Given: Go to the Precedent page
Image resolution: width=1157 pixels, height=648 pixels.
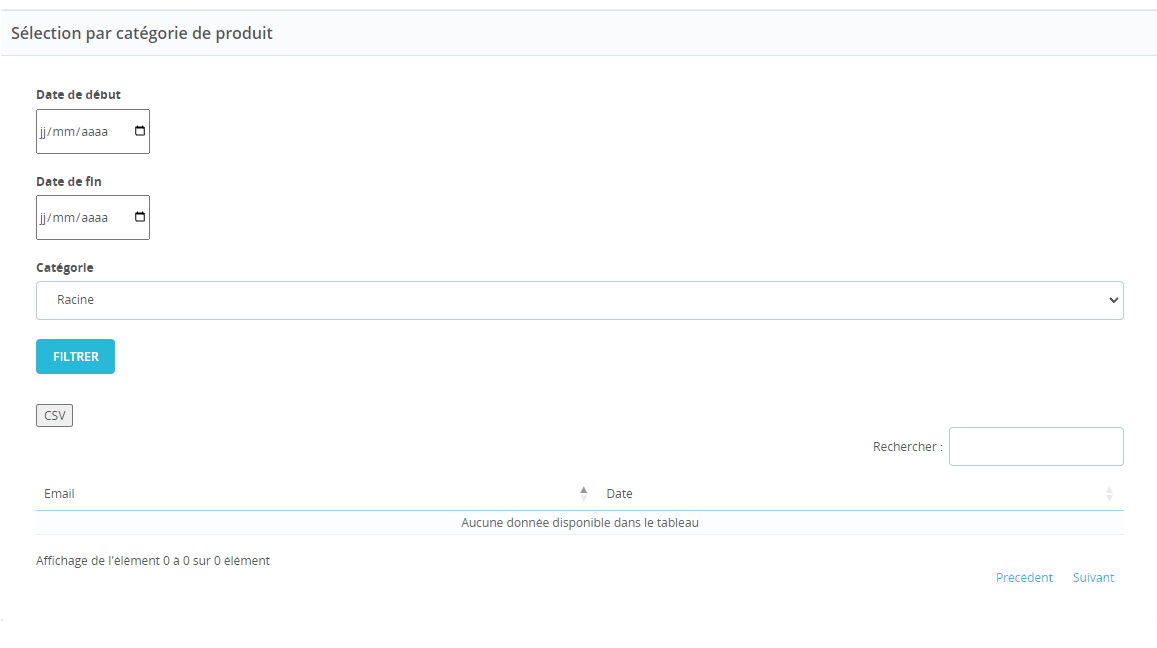Looking at the screenshot, I should pos(1024,577).
